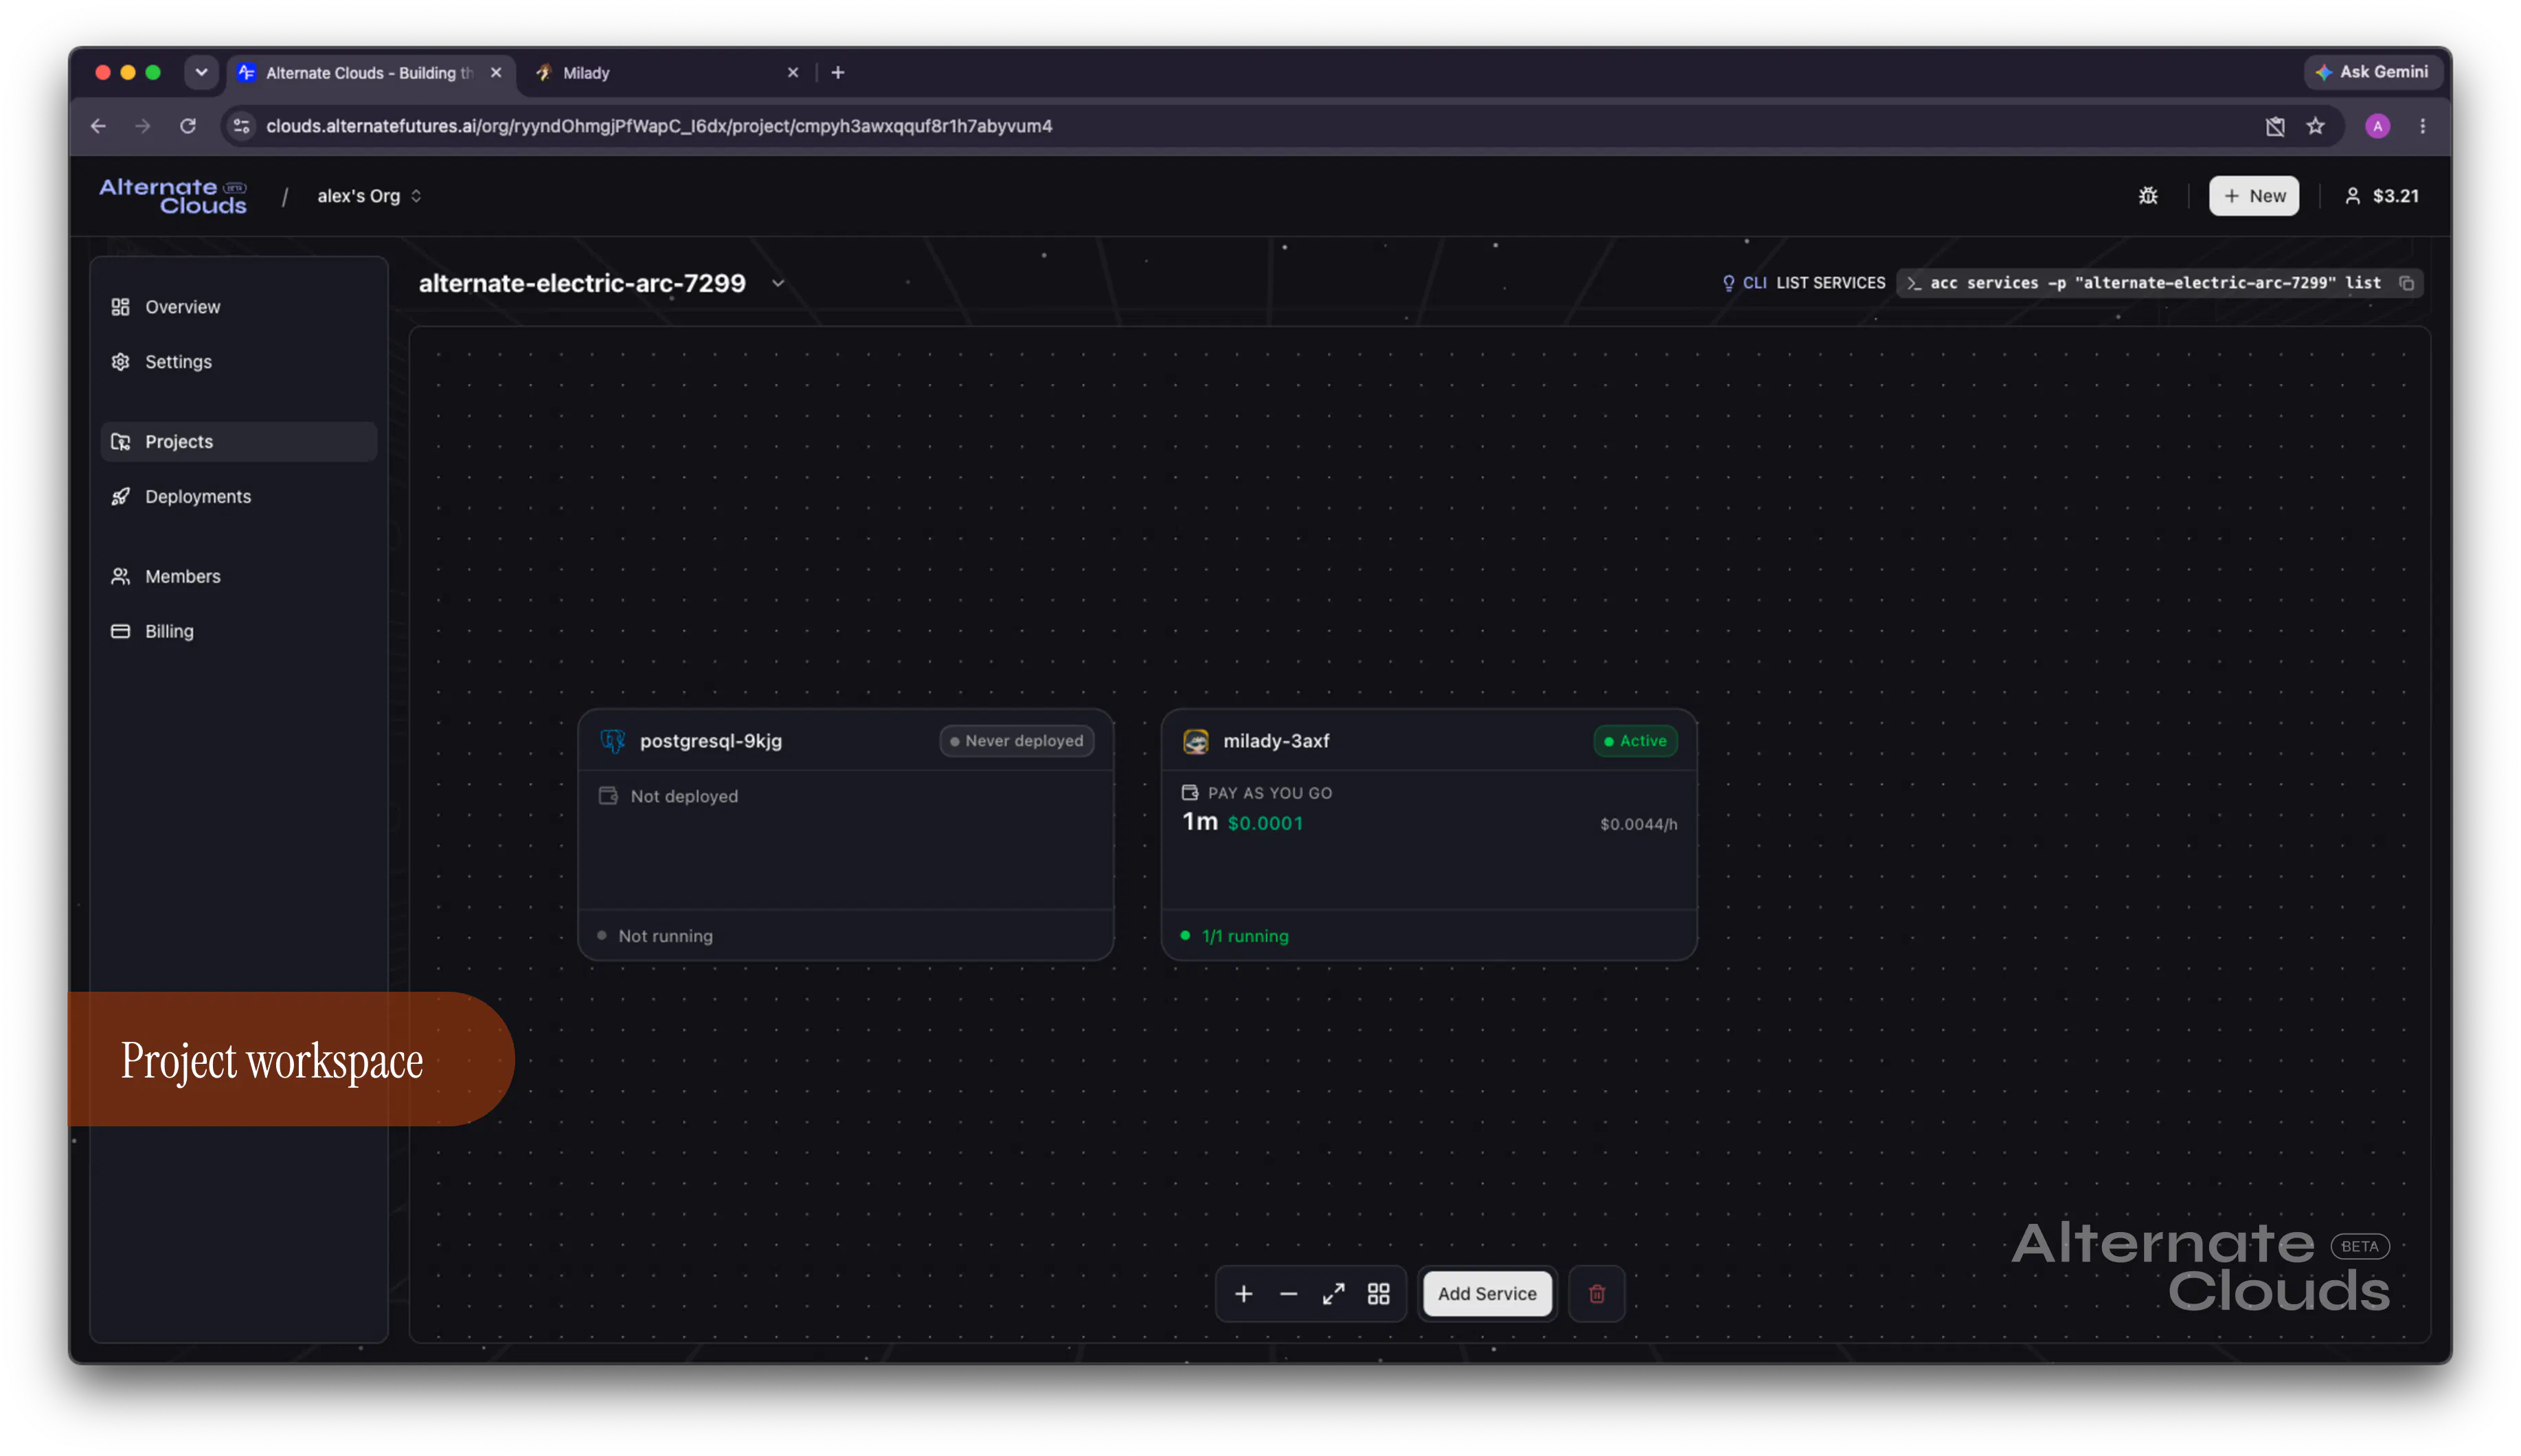The height and width of the screenshot is (1456, 2521).
Task: Close the Milady browser tab
Action: click(793, 73)
